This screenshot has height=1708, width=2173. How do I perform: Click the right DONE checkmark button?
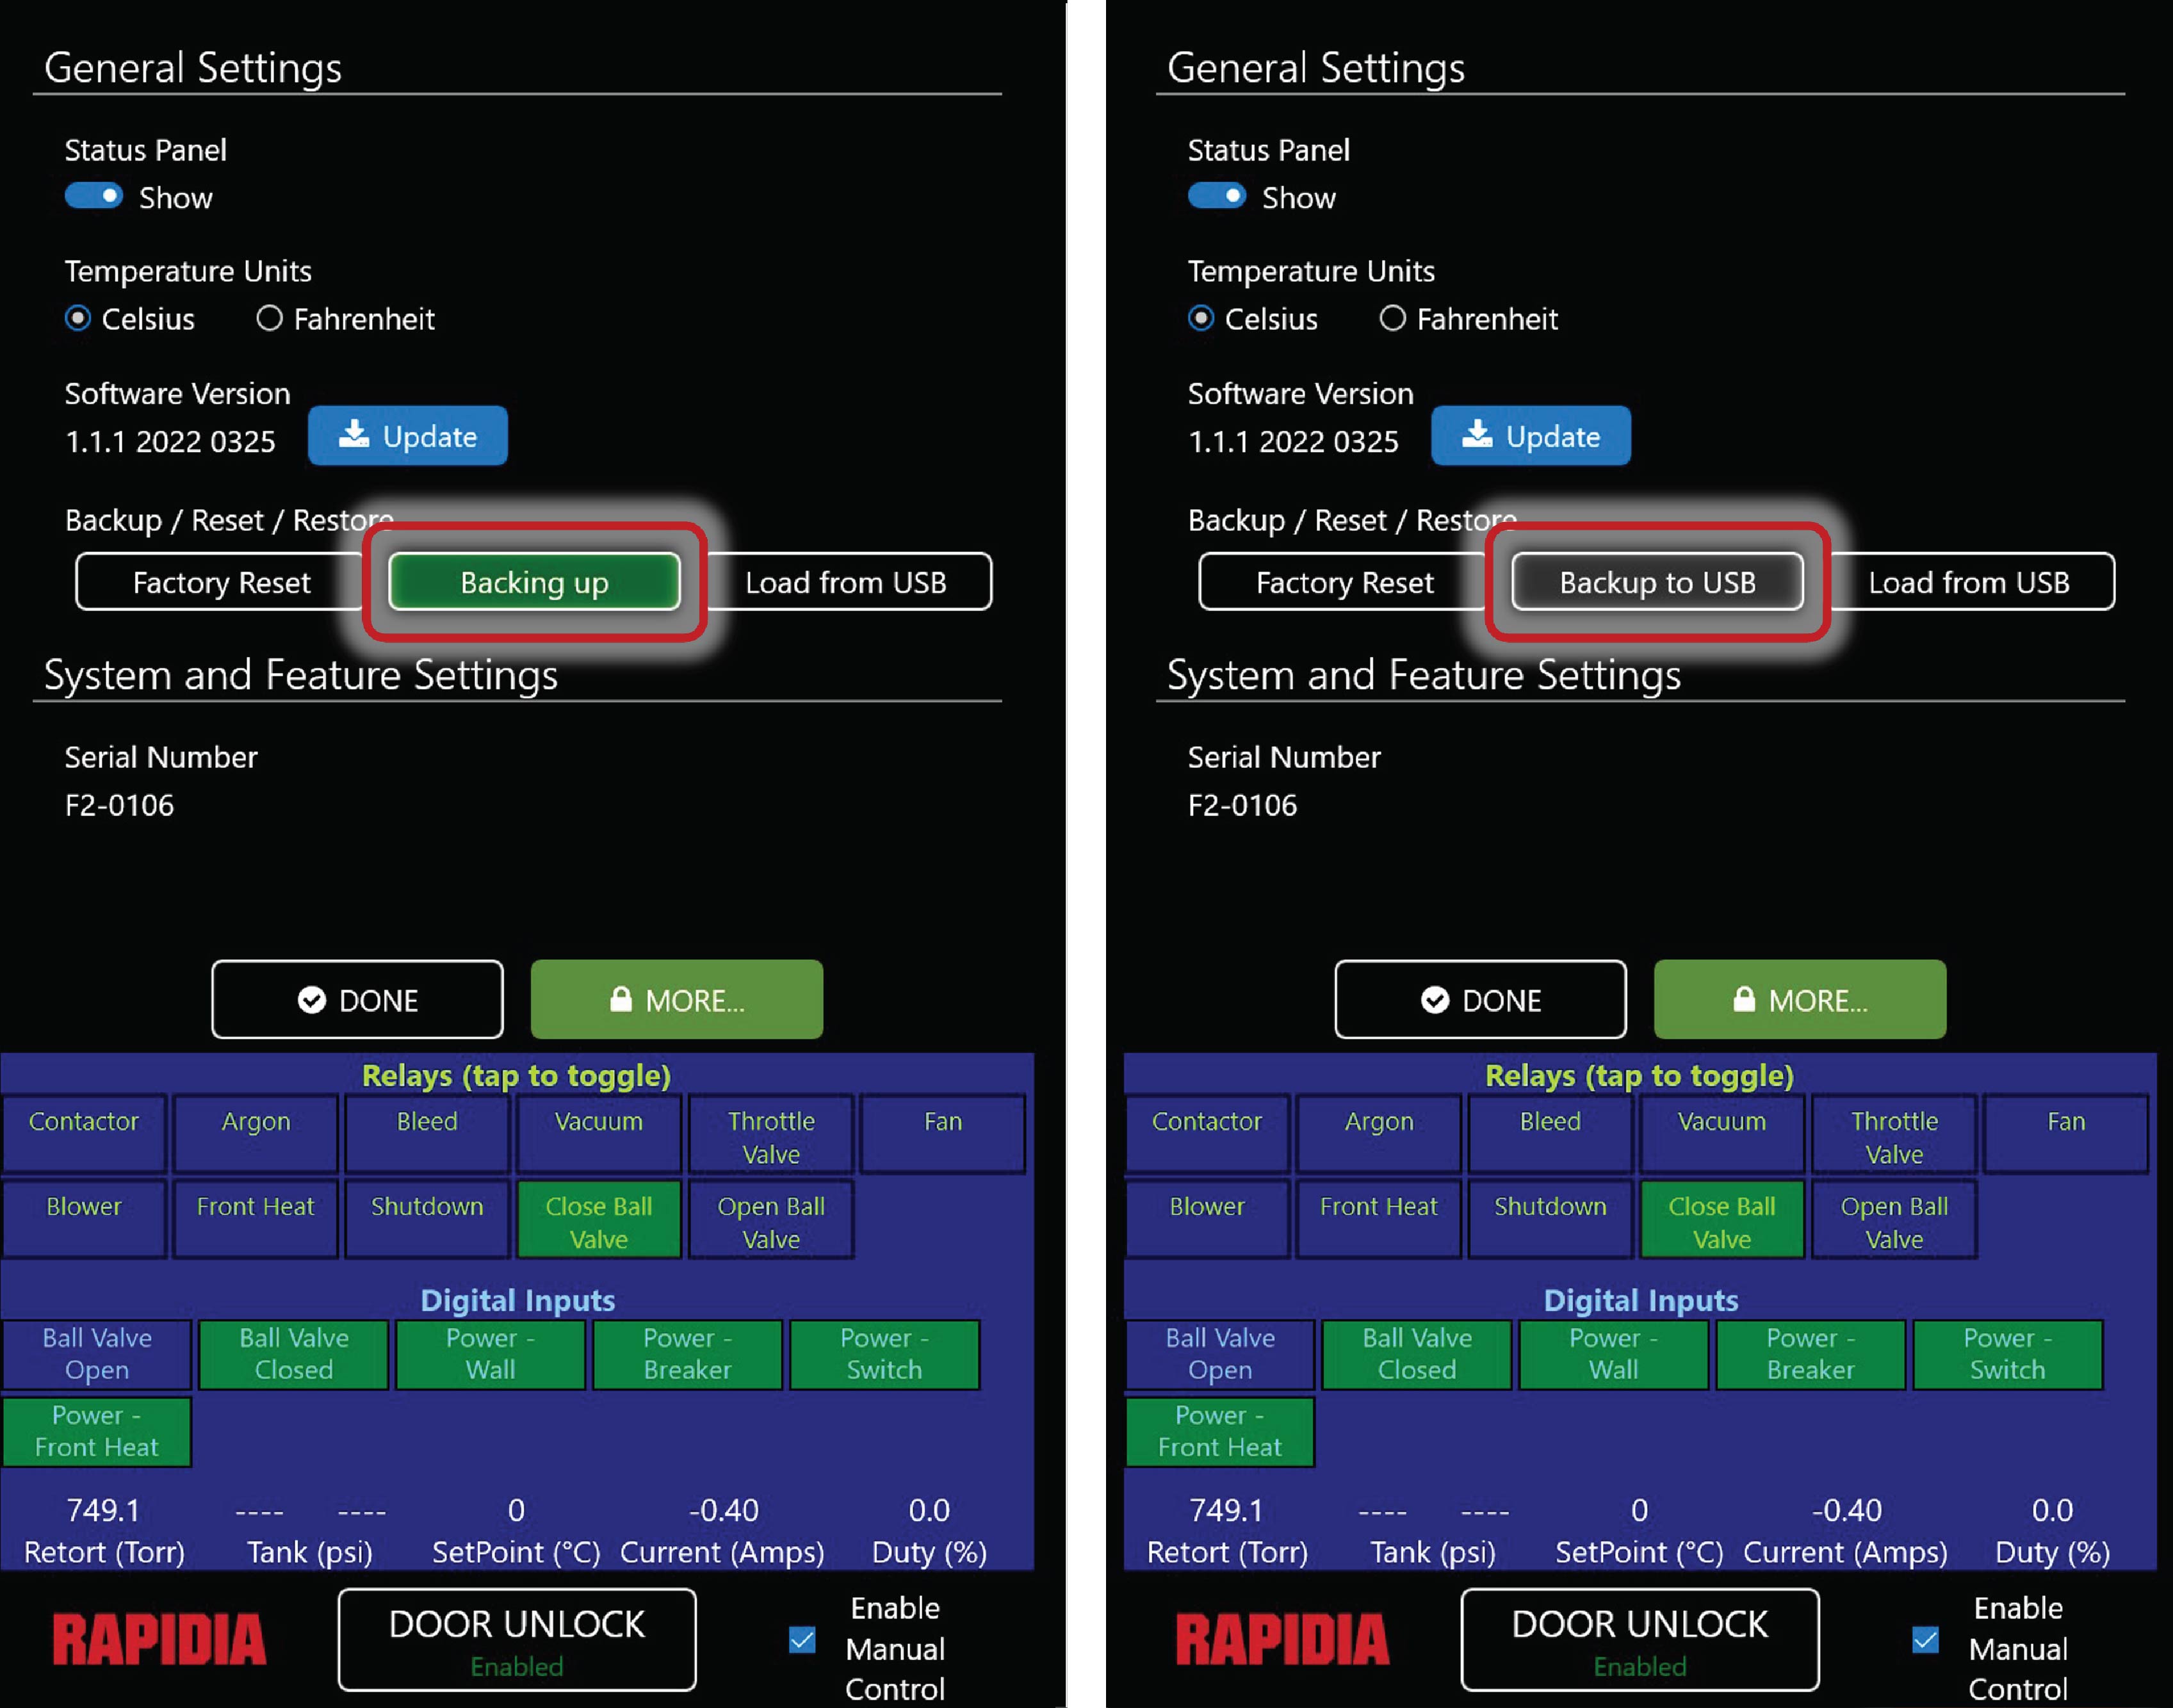click(1480, 1000)
